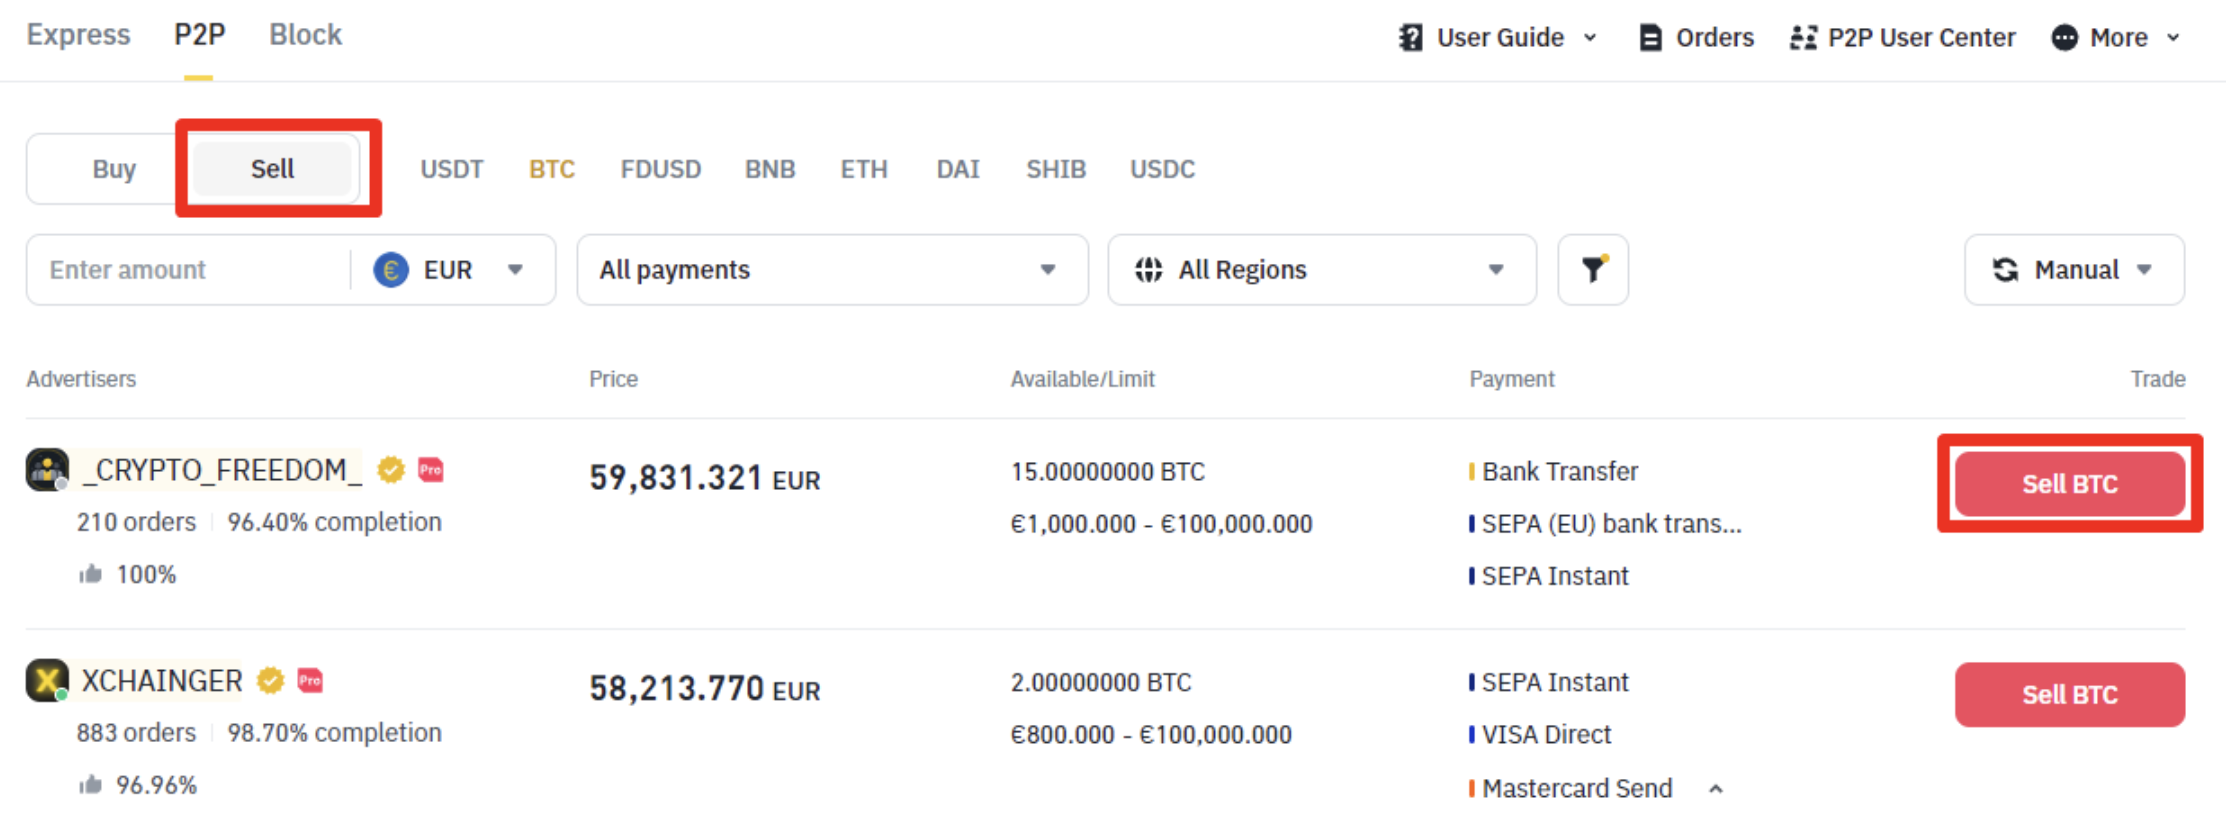The height and width of the screenshot is (834, 2226).
Task: Select the Sell toggle option
Action: point(272,169)
